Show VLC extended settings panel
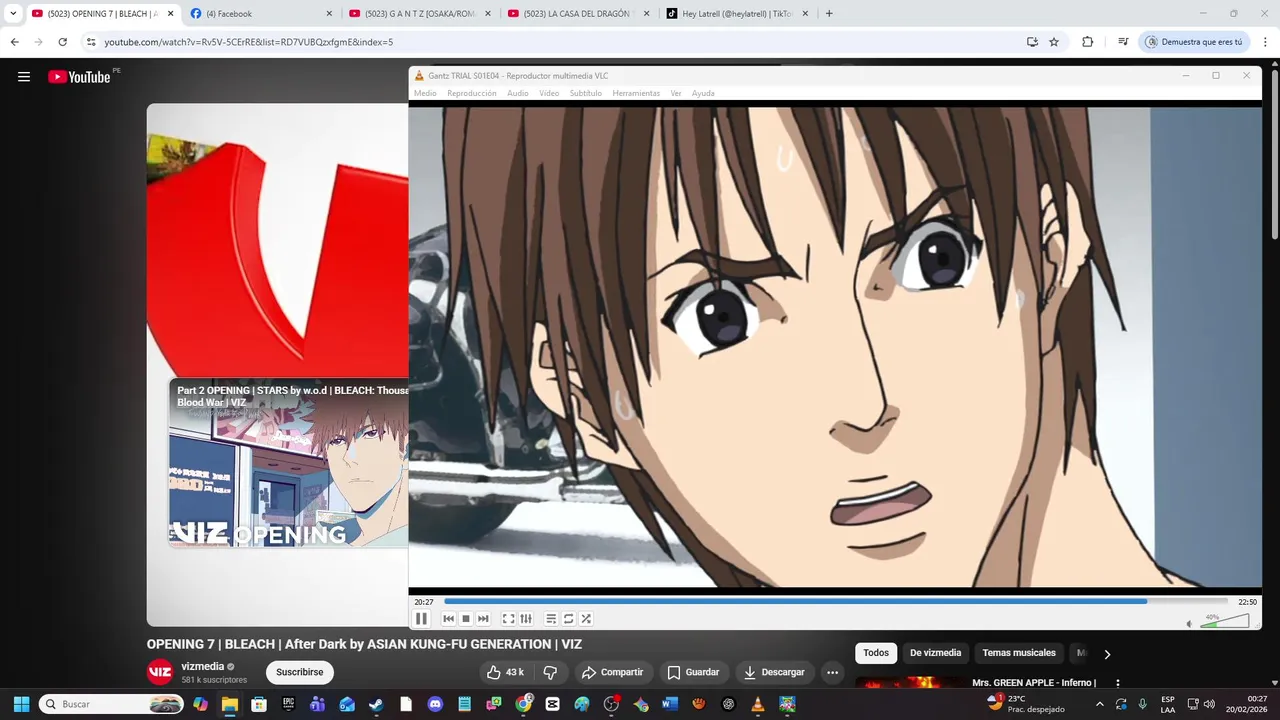Screen dimensions: 1280x720 tap(526, 619)
